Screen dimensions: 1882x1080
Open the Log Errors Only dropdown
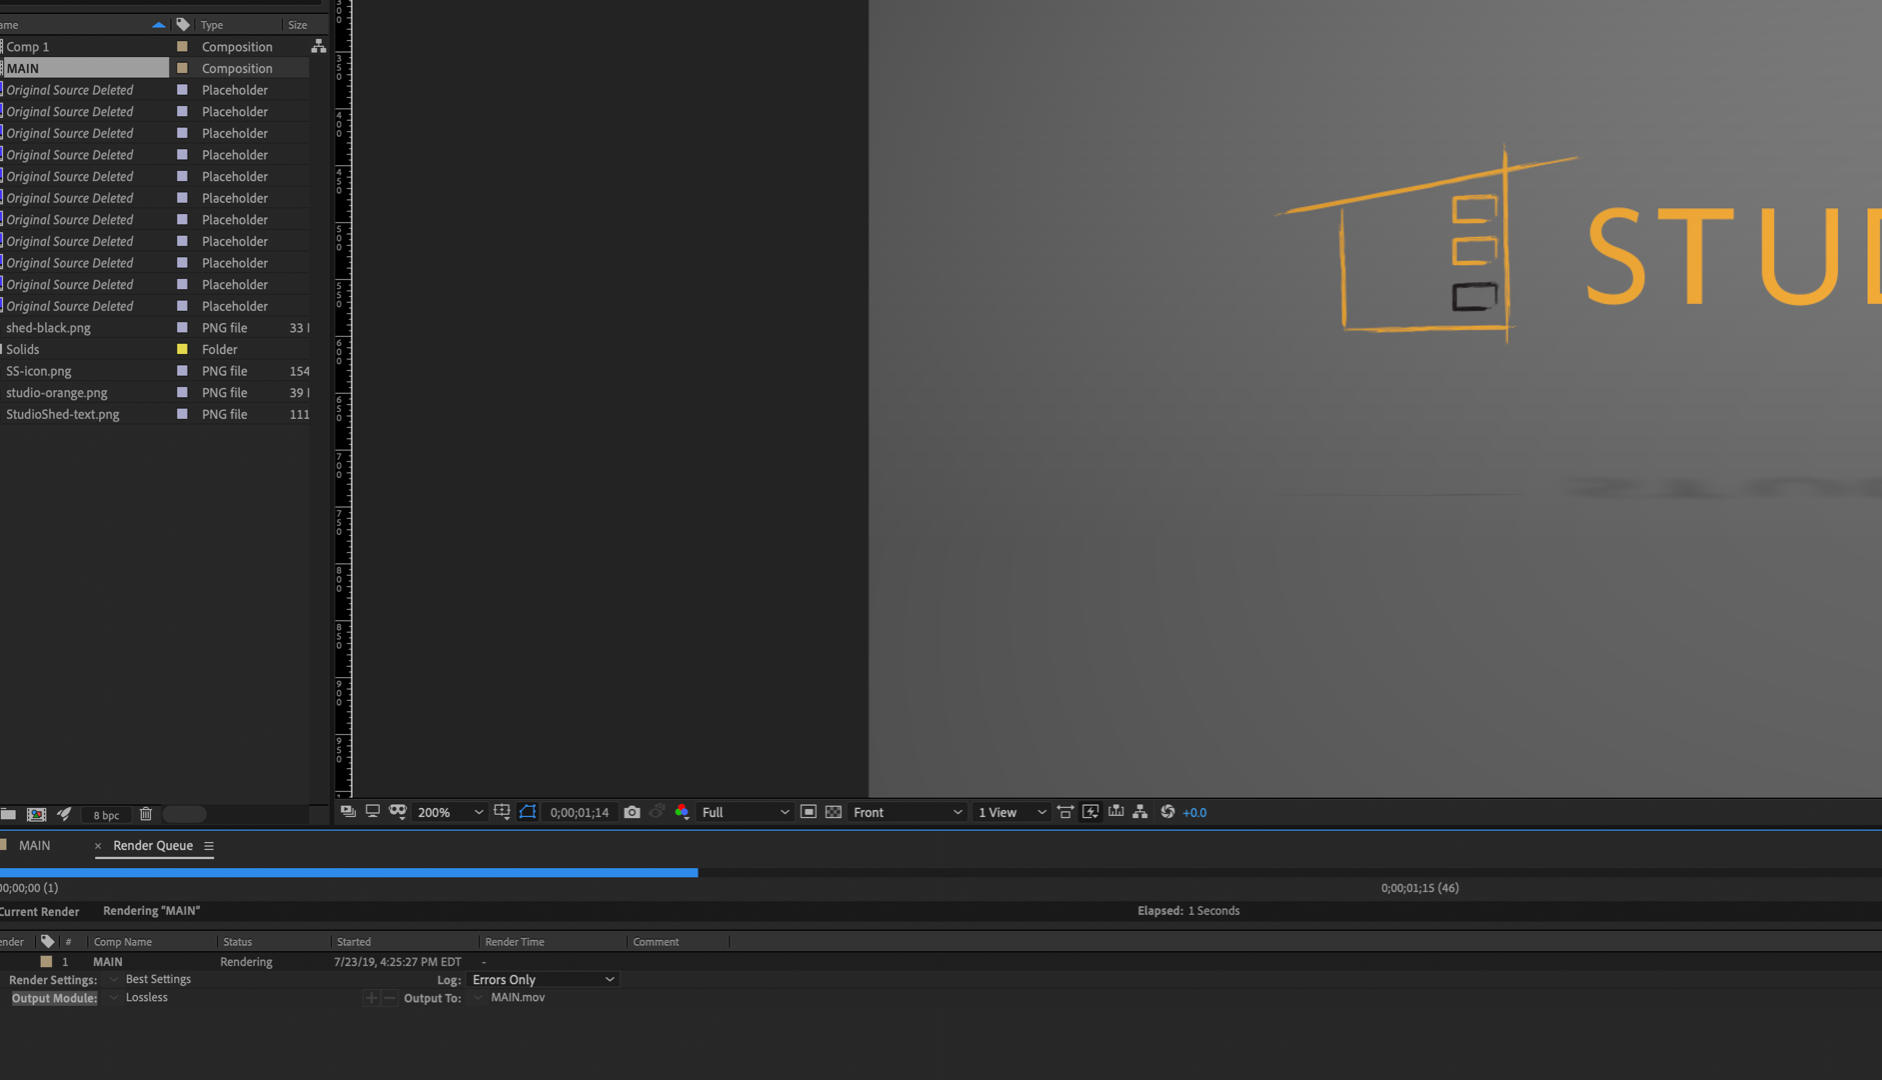[x=543, y=980]
